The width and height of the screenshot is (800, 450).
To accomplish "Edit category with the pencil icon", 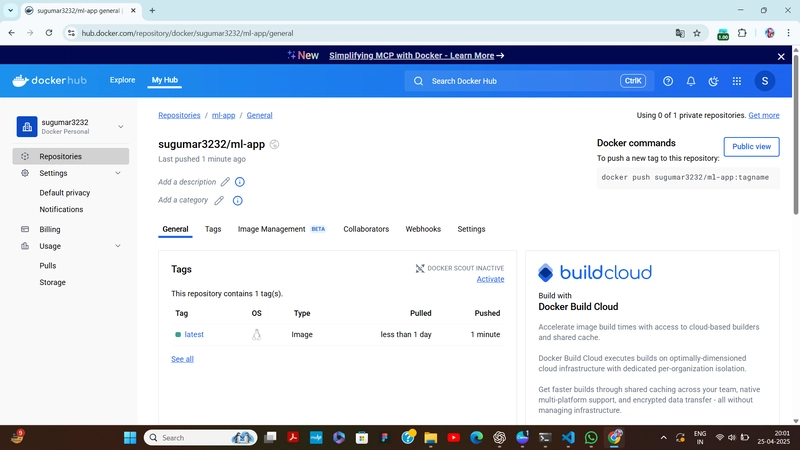I will pos(219,201).
